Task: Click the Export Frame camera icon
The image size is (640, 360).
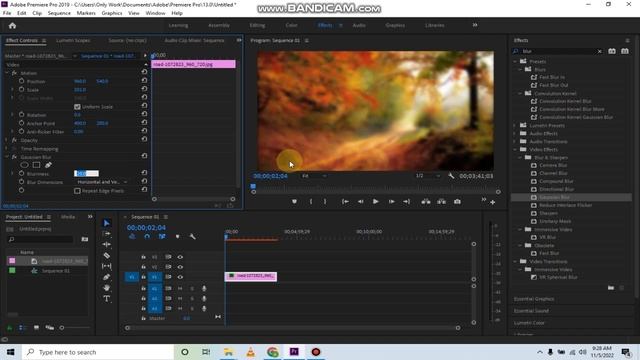Action: click(x=457, y=202)
